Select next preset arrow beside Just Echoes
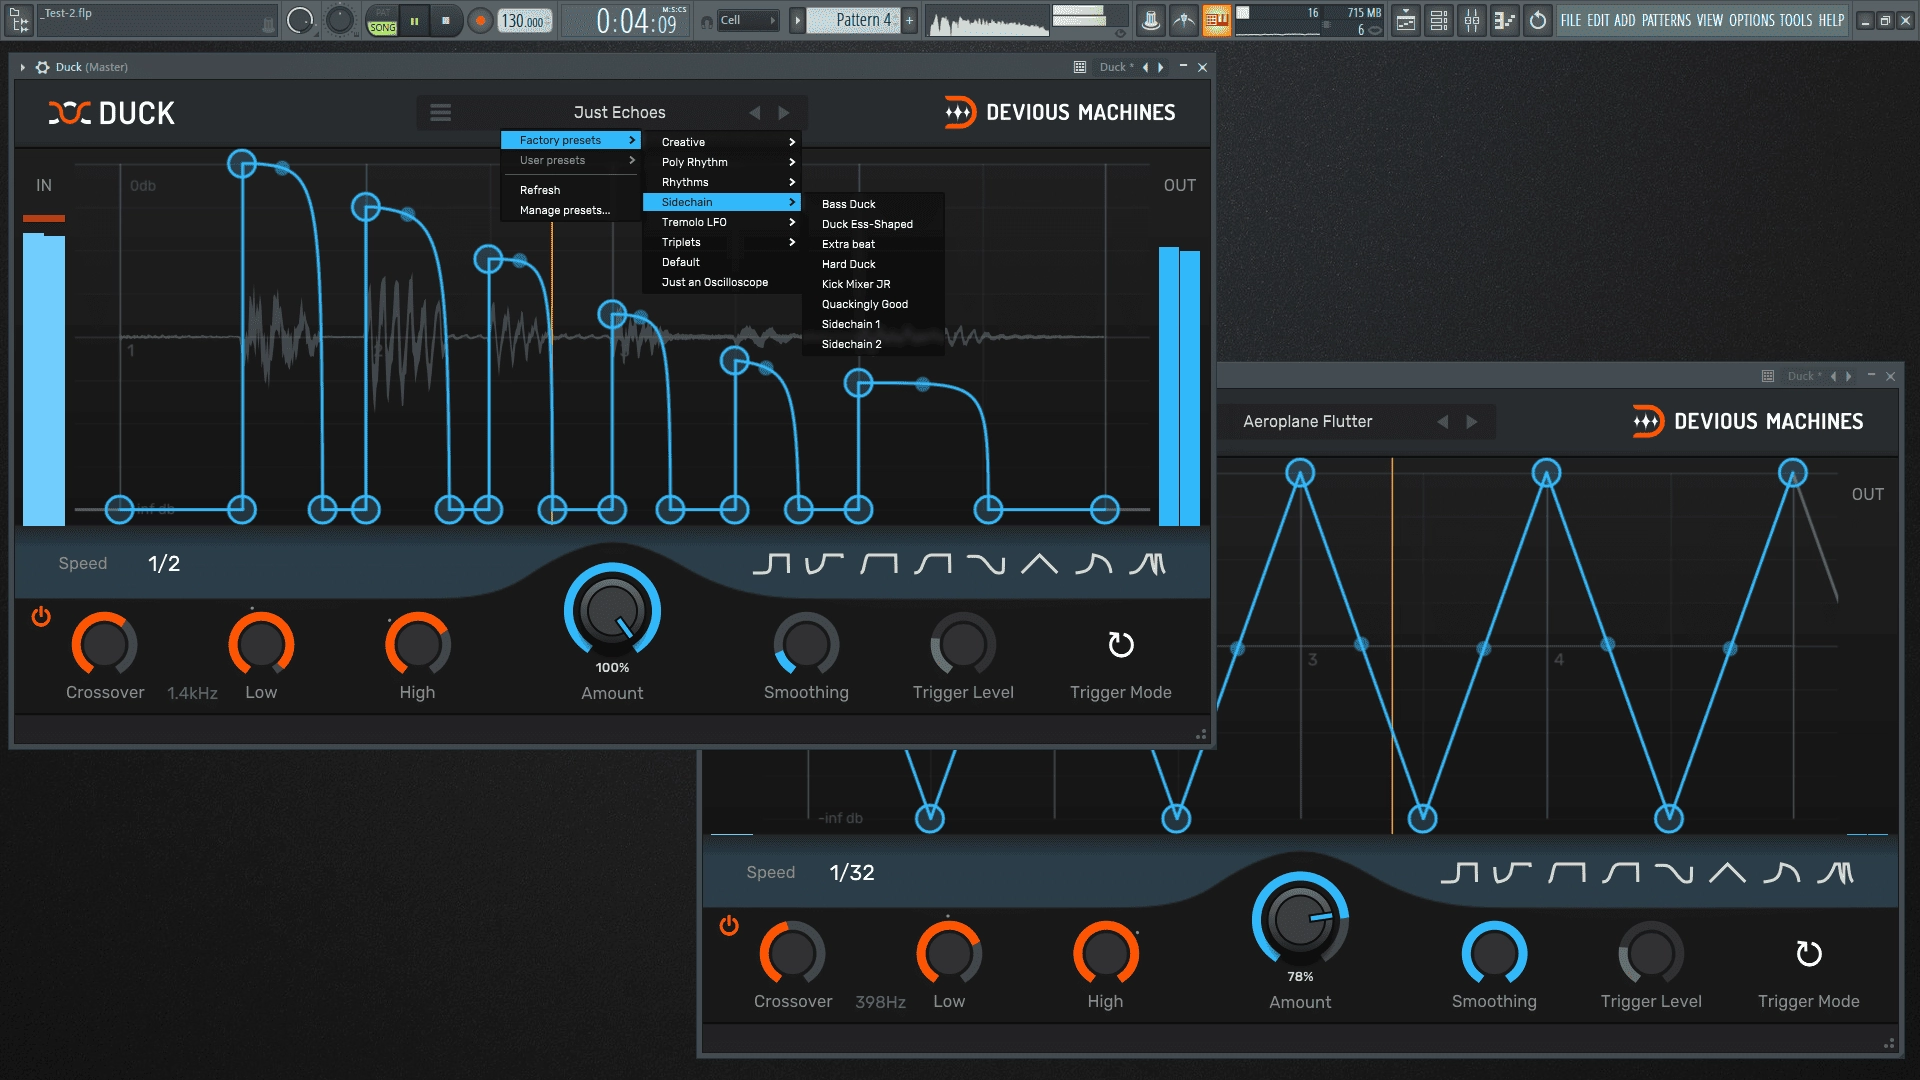 [784, 113]
